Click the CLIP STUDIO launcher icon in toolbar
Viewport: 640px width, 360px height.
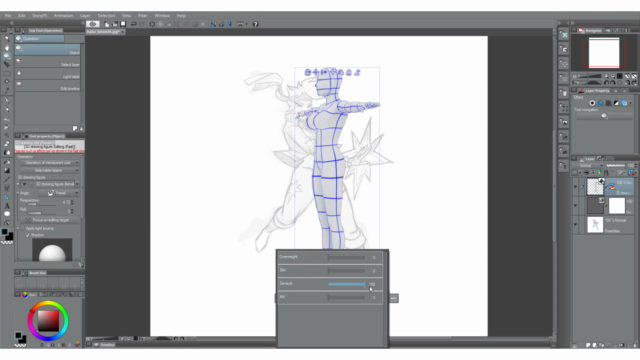point(93,24)
